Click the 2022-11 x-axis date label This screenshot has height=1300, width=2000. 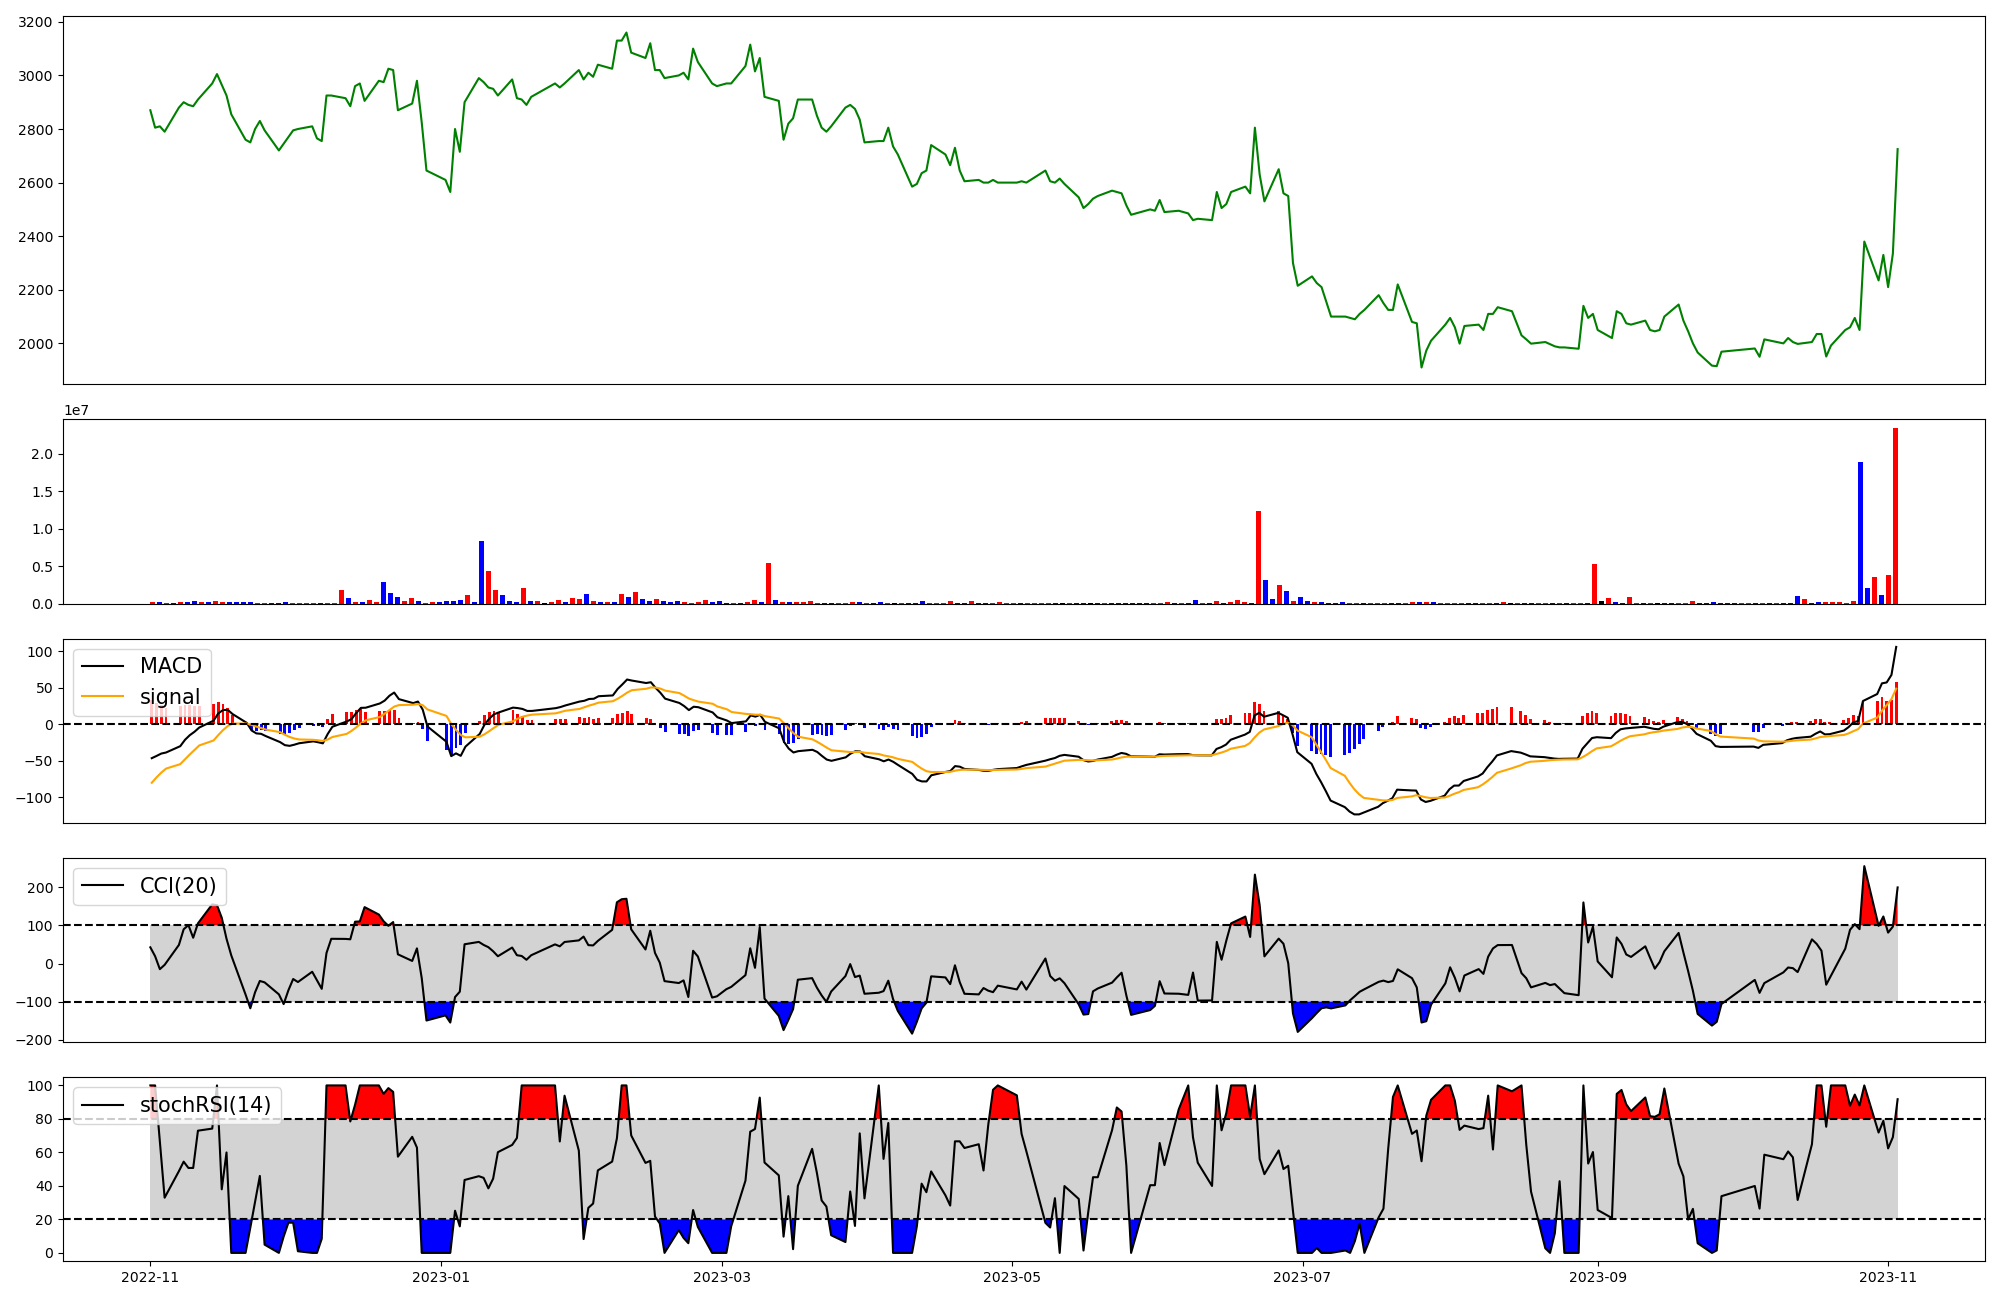[x=150, y=1277]
